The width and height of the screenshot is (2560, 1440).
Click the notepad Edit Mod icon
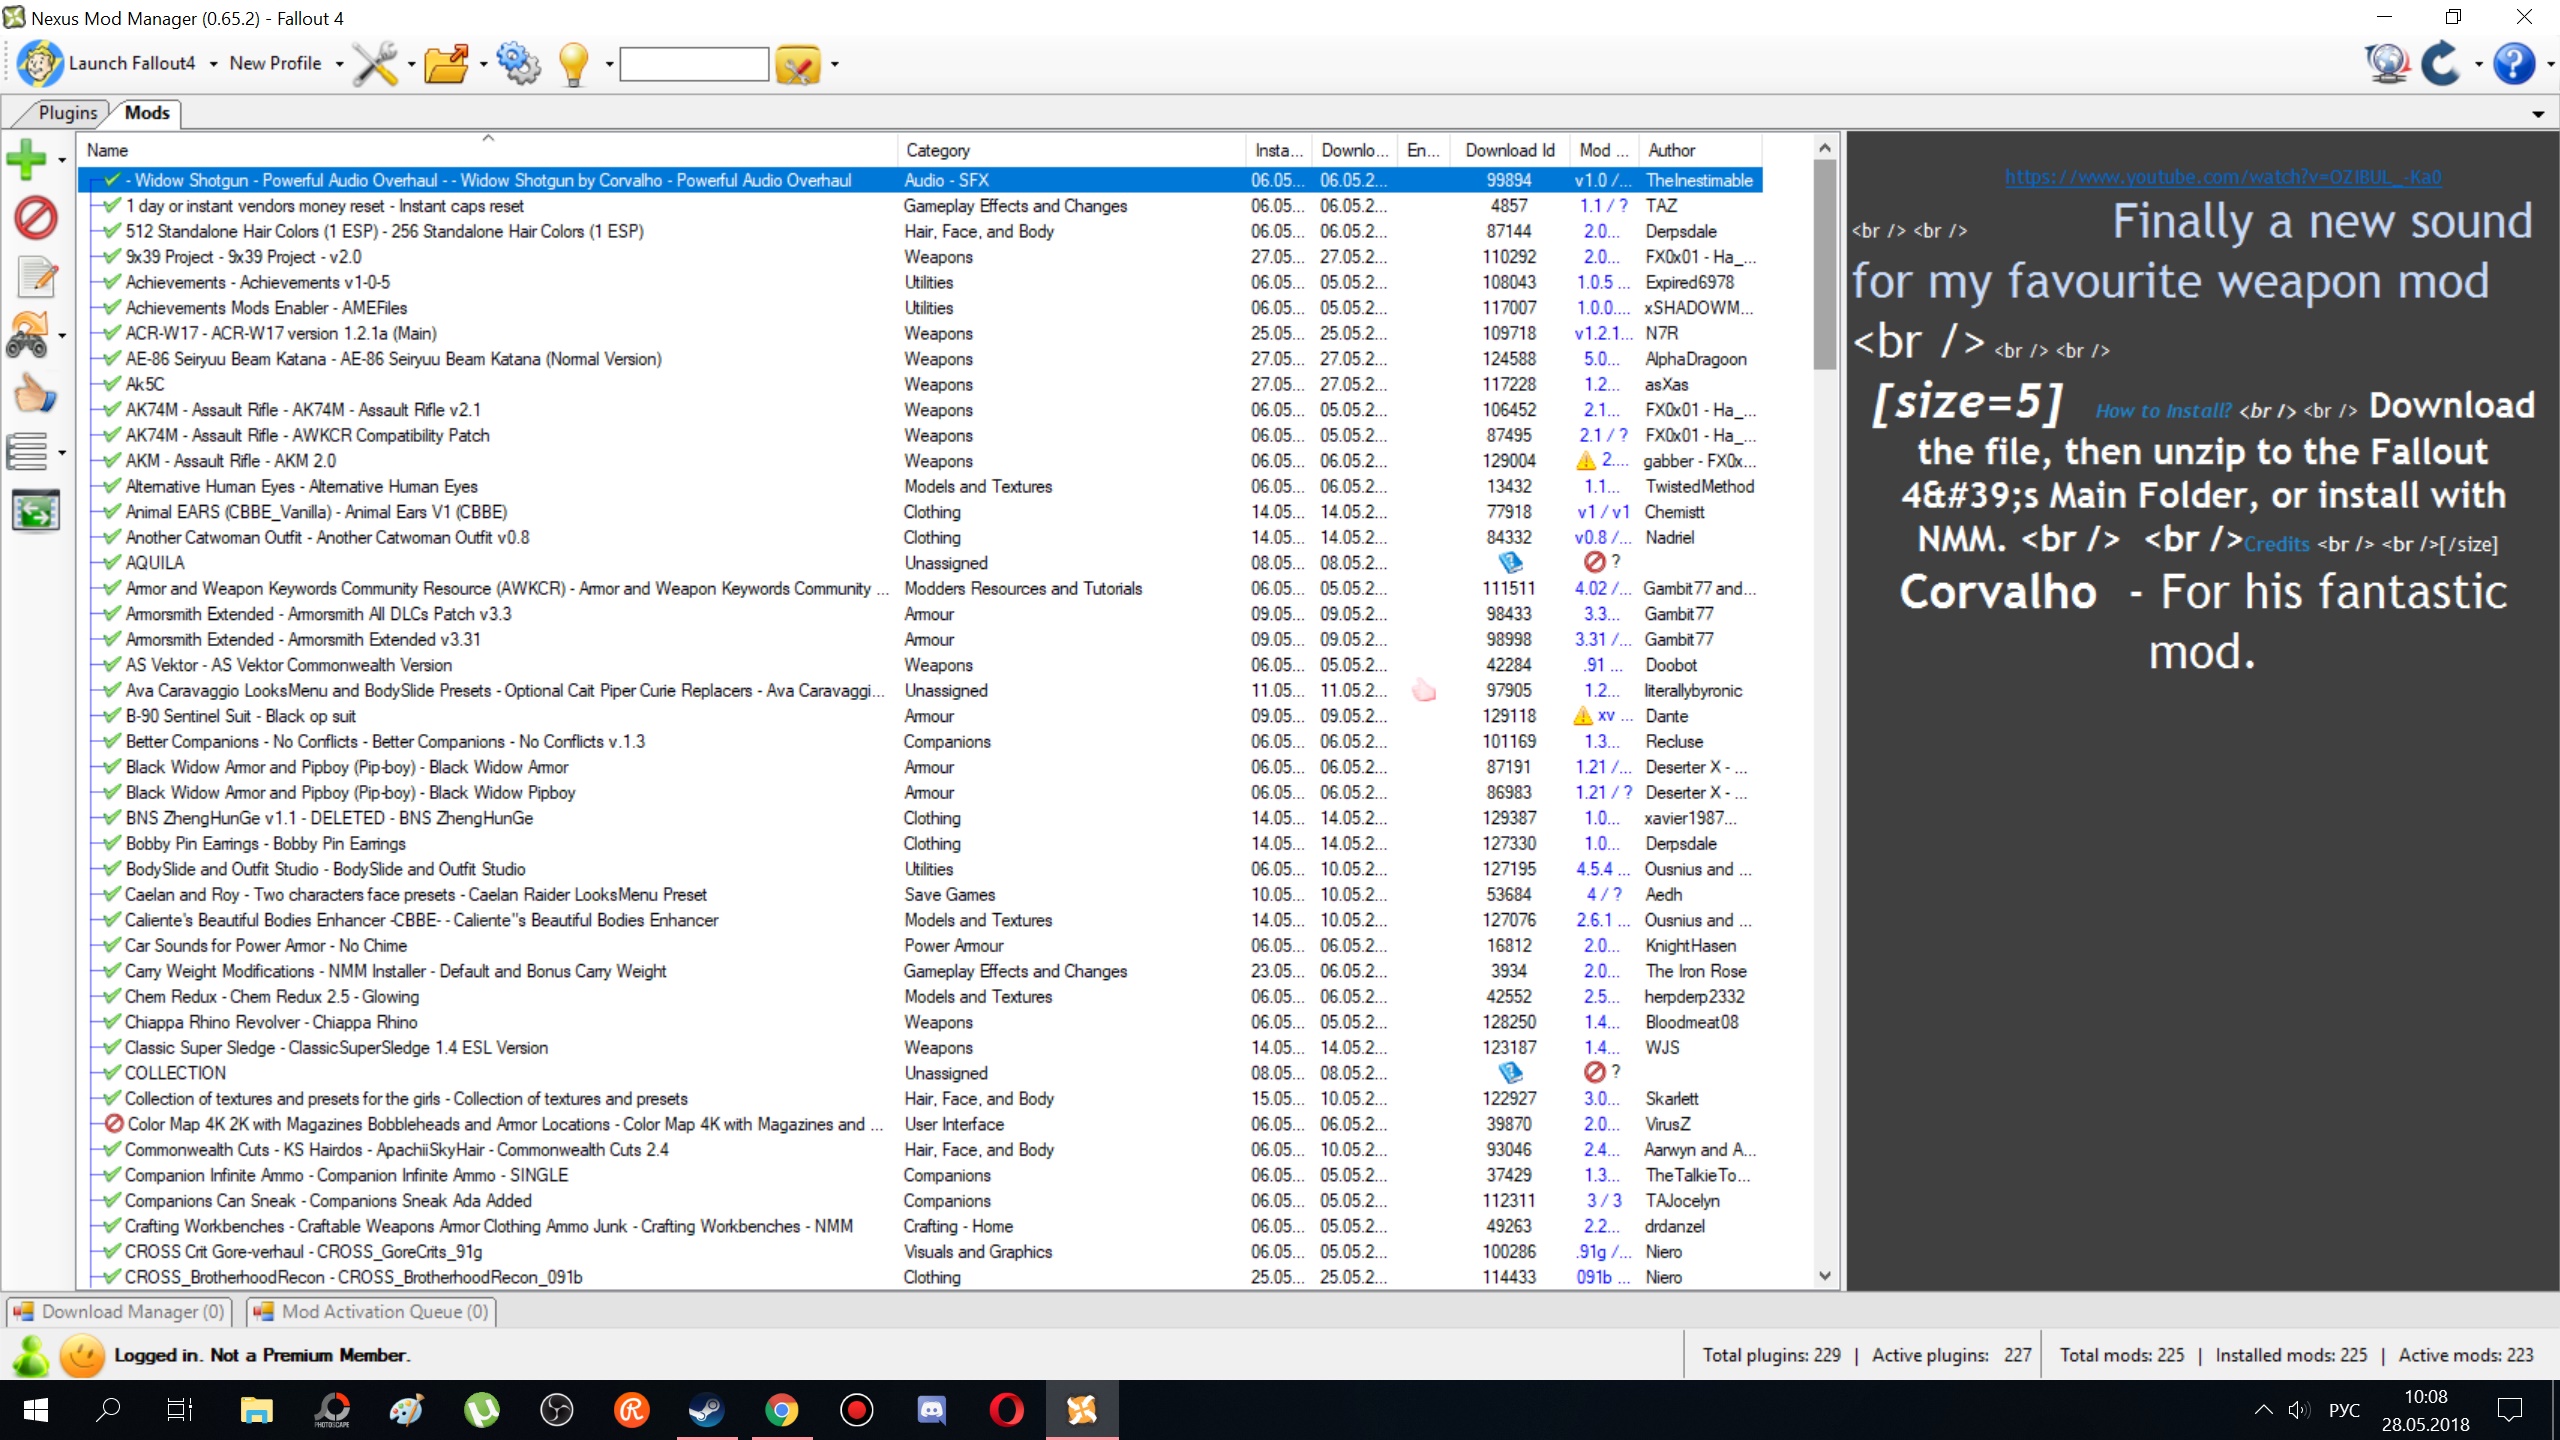[x=37, y=277]
